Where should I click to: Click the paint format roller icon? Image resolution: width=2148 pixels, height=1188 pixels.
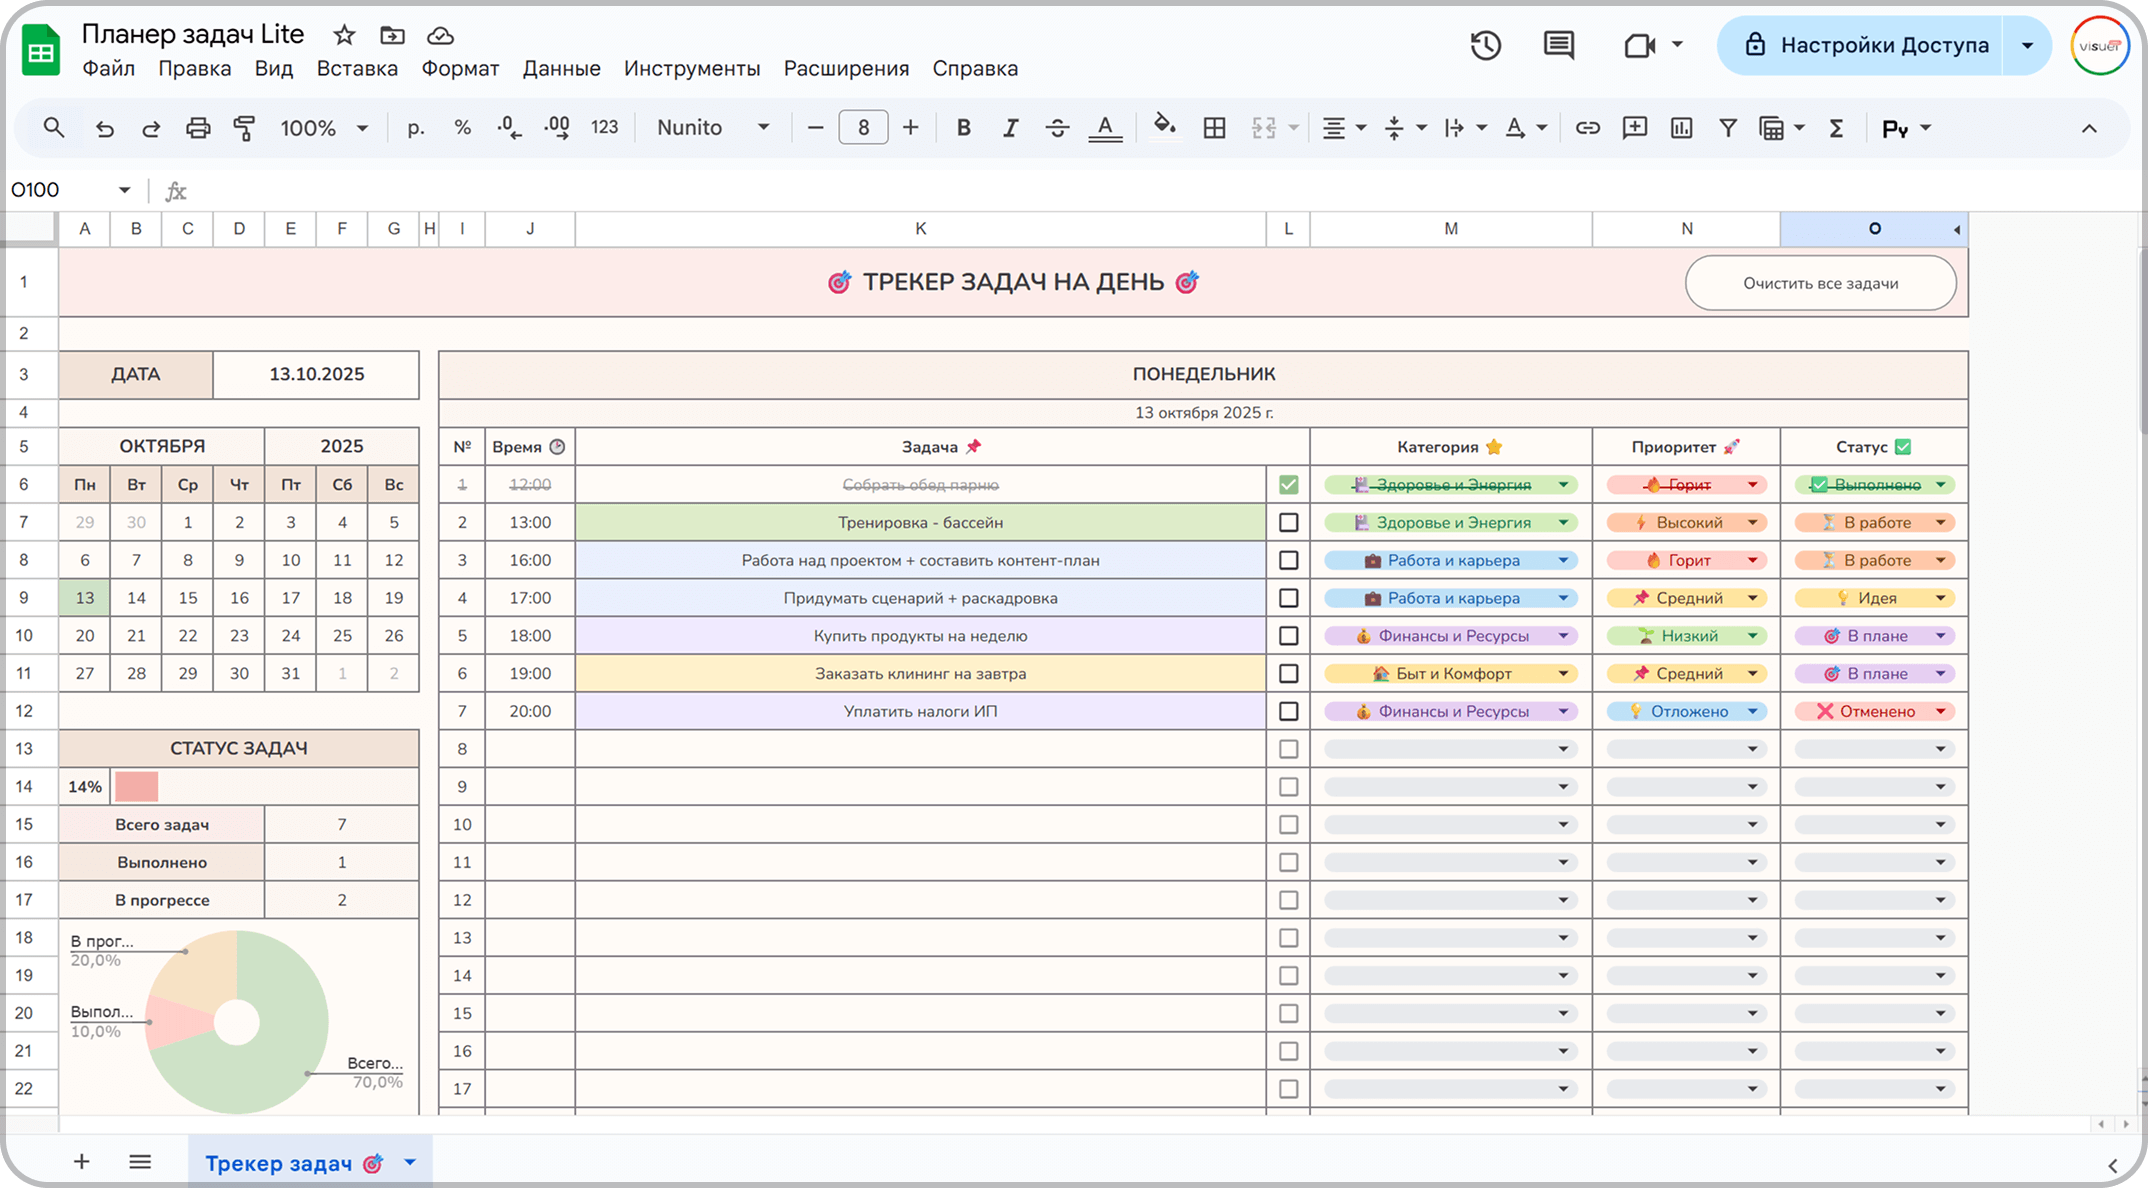click(x=244, y=128)
